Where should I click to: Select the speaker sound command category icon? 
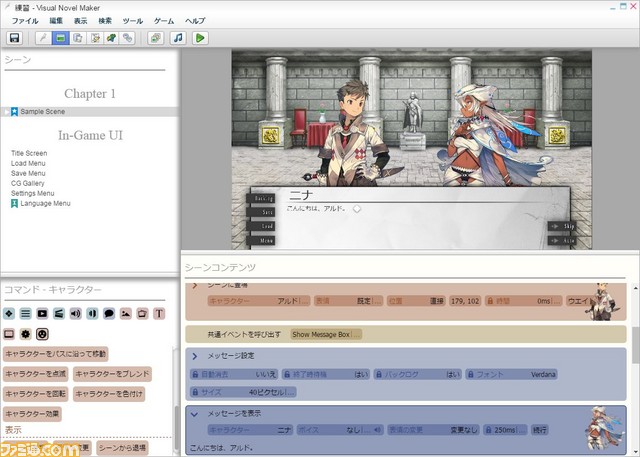coord(76,313)
